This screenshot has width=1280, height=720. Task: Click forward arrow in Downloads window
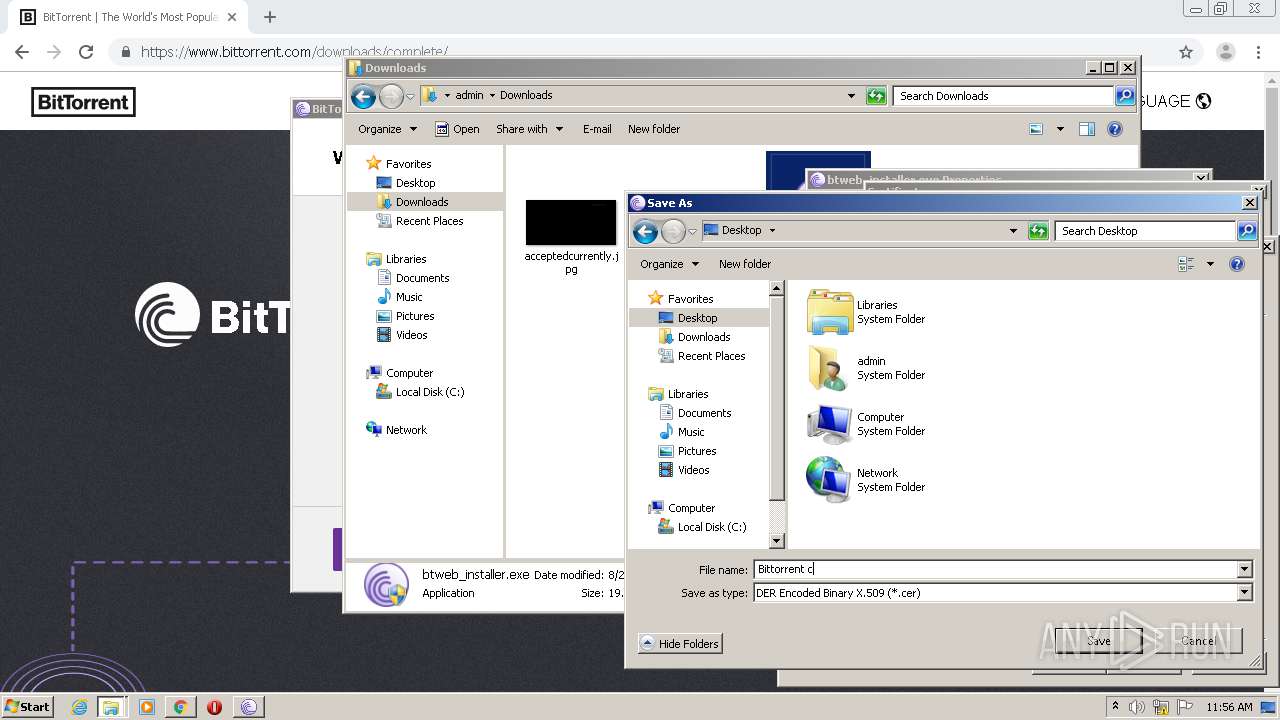(391, 96)
